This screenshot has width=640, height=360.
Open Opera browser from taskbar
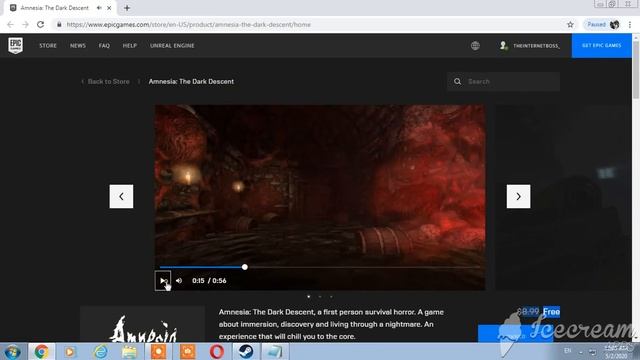(x=217, y=351)
